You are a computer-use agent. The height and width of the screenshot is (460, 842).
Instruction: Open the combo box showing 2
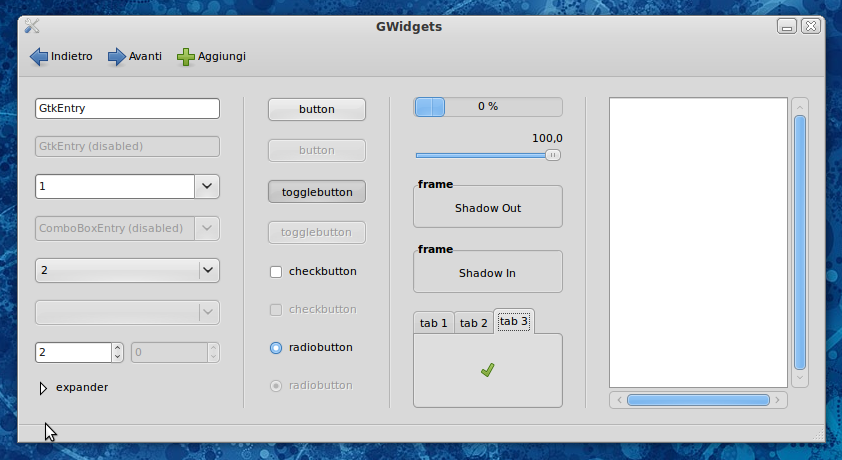[127, 270]
